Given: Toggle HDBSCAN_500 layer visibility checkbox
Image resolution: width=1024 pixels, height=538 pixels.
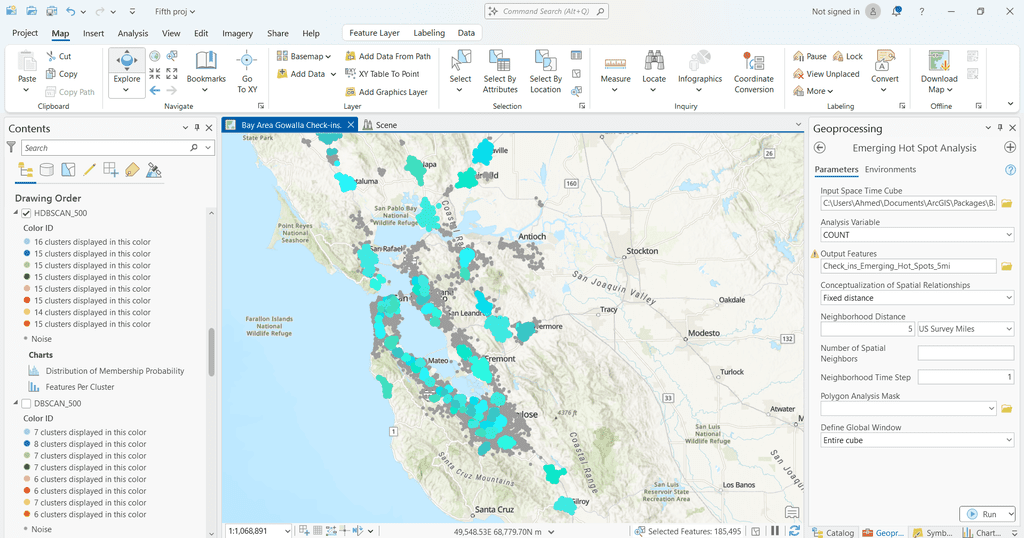Looking at the screenshot, I should click(x=26, y=213).
